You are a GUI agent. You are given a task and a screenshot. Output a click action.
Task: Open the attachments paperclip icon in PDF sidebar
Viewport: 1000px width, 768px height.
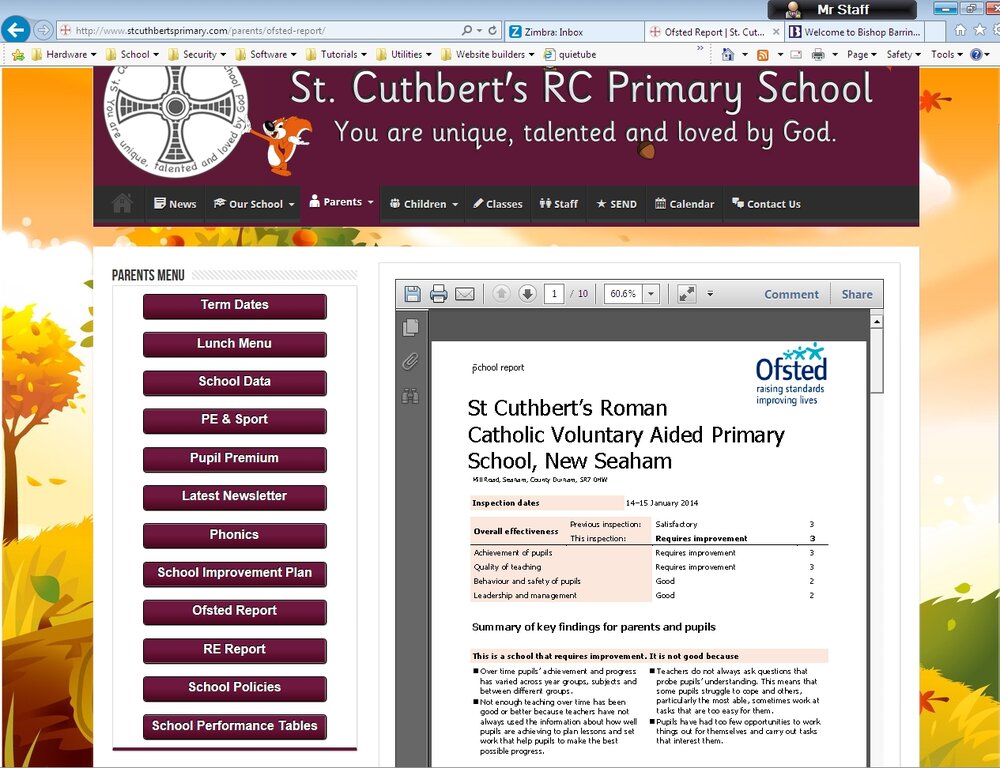tap(411, 362)
